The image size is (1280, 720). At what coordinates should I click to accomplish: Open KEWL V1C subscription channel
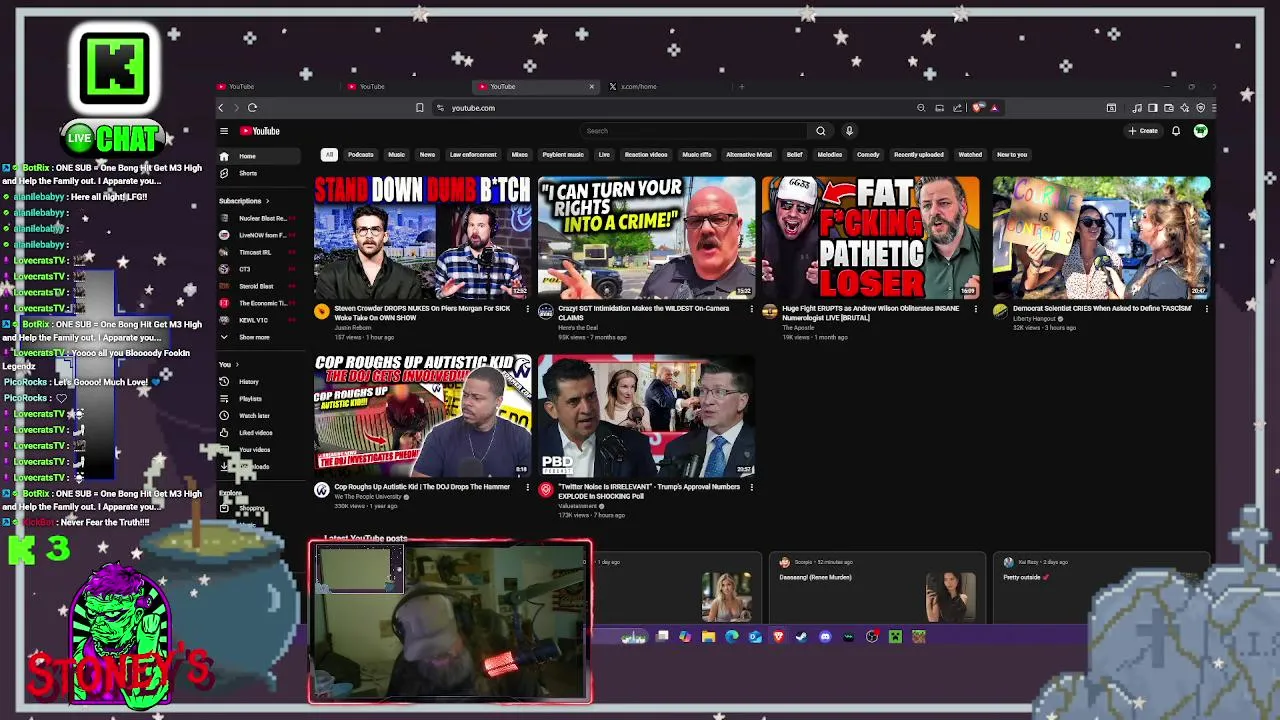pos(258,320)
